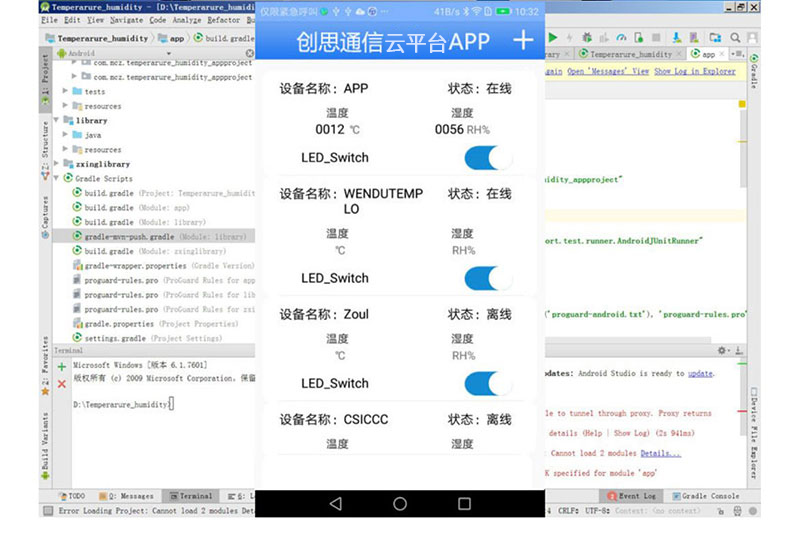This screenshot has width=800, height=541.
Task: Toggle LED_Switch for device APP
Action: click(x=488, y=158)
